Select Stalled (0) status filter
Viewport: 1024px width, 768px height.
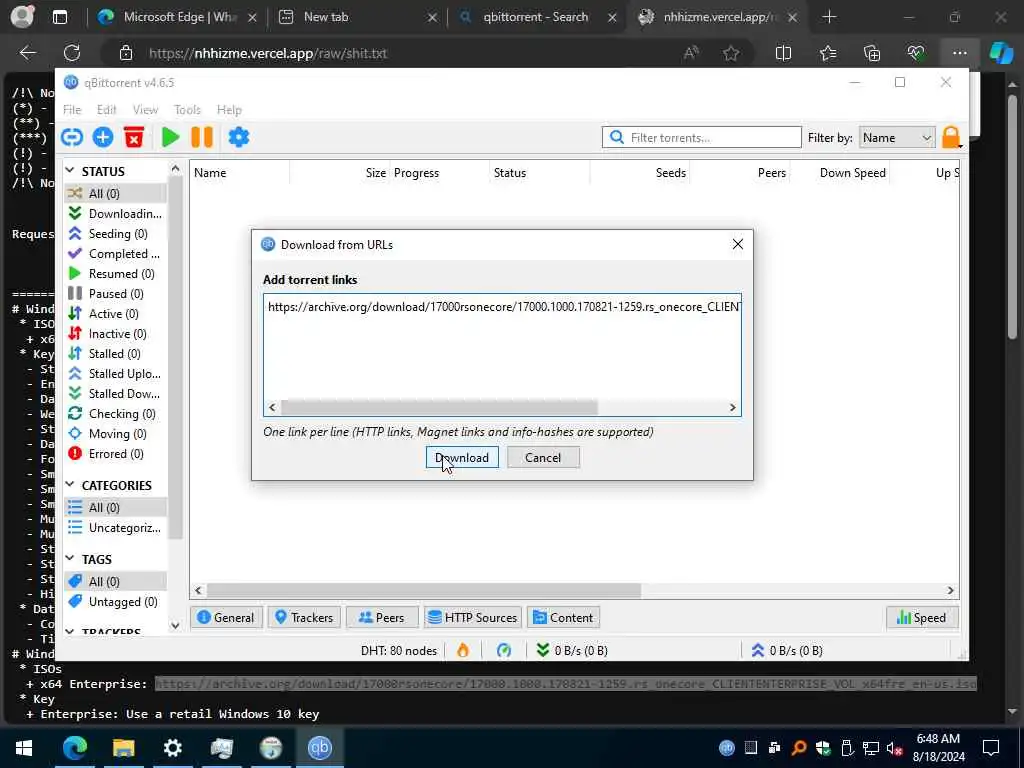116,354
